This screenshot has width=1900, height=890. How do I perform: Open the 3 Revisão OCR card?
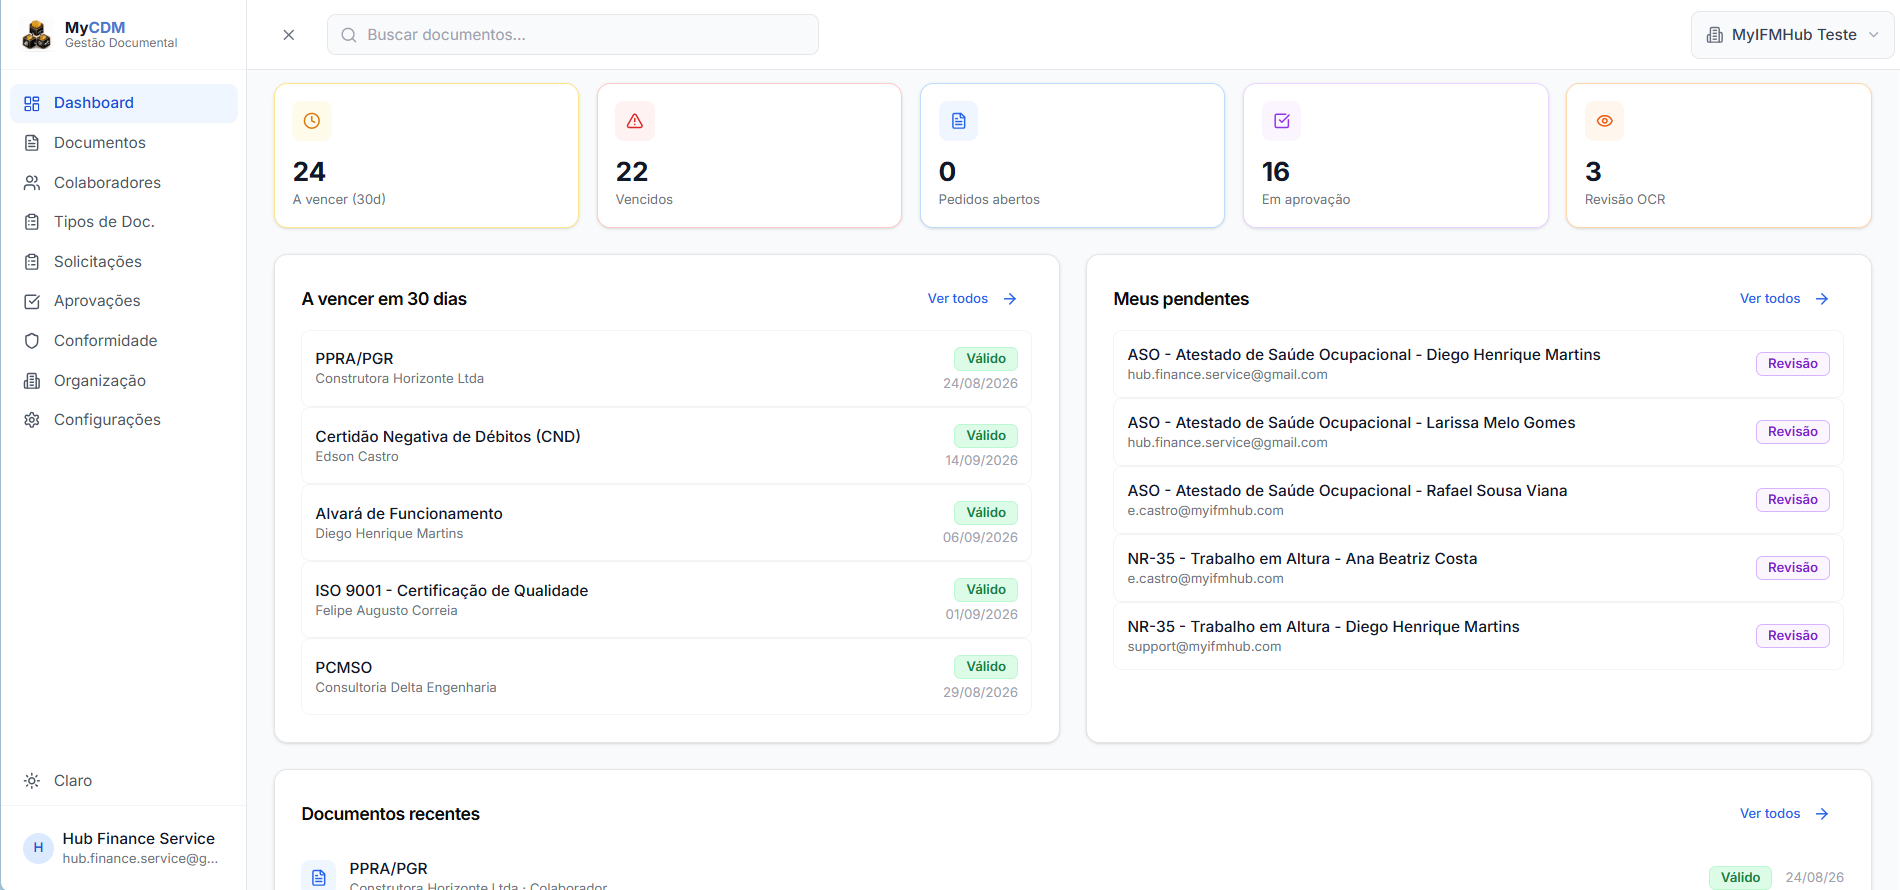(x=1719, y=156)
